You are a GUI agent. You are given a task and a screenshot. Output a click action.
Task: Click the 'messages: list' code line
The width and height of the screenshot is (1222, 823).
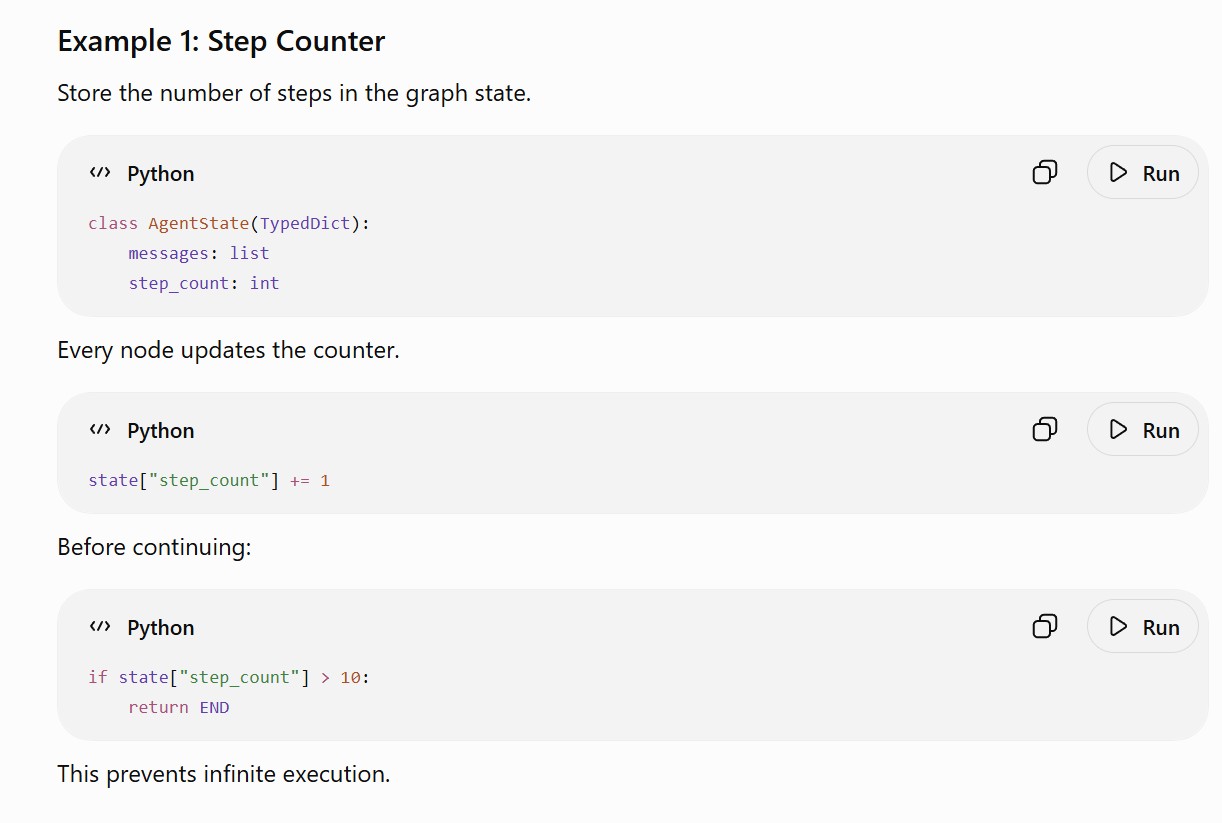[199, 253]
